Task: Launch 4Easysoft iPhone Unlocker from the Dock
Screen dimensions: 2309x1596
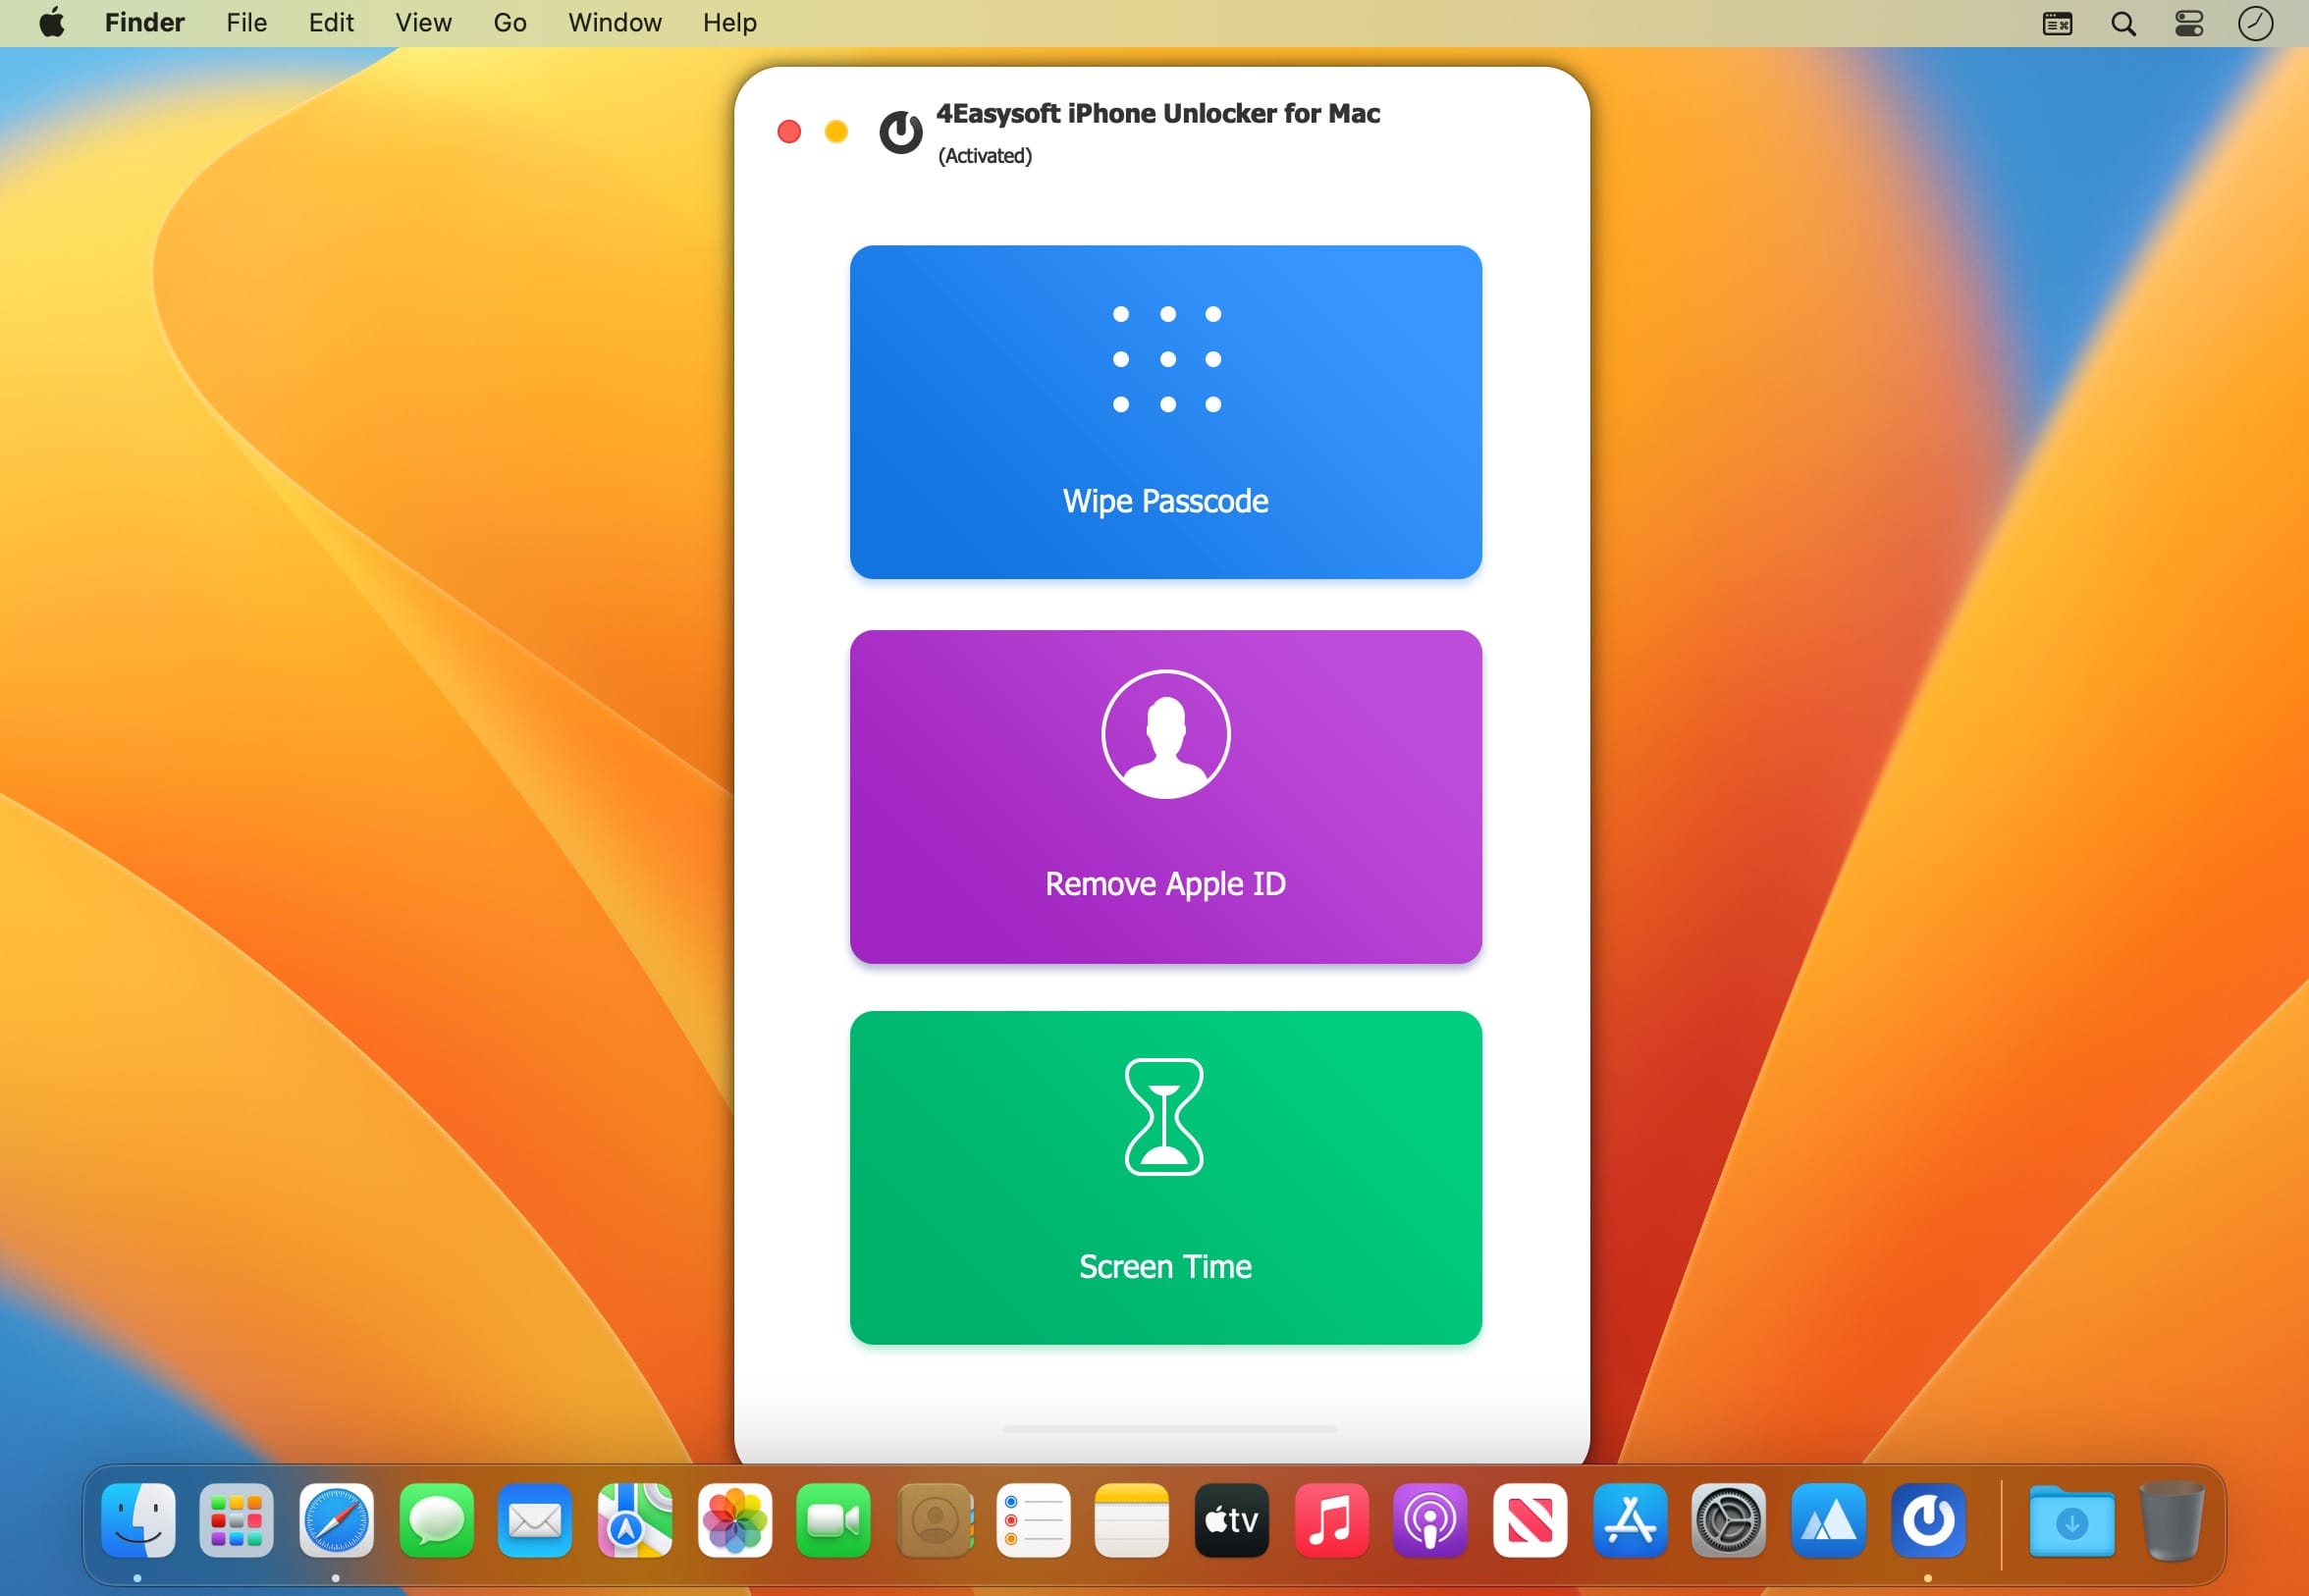Action: coord(1927,1521)
